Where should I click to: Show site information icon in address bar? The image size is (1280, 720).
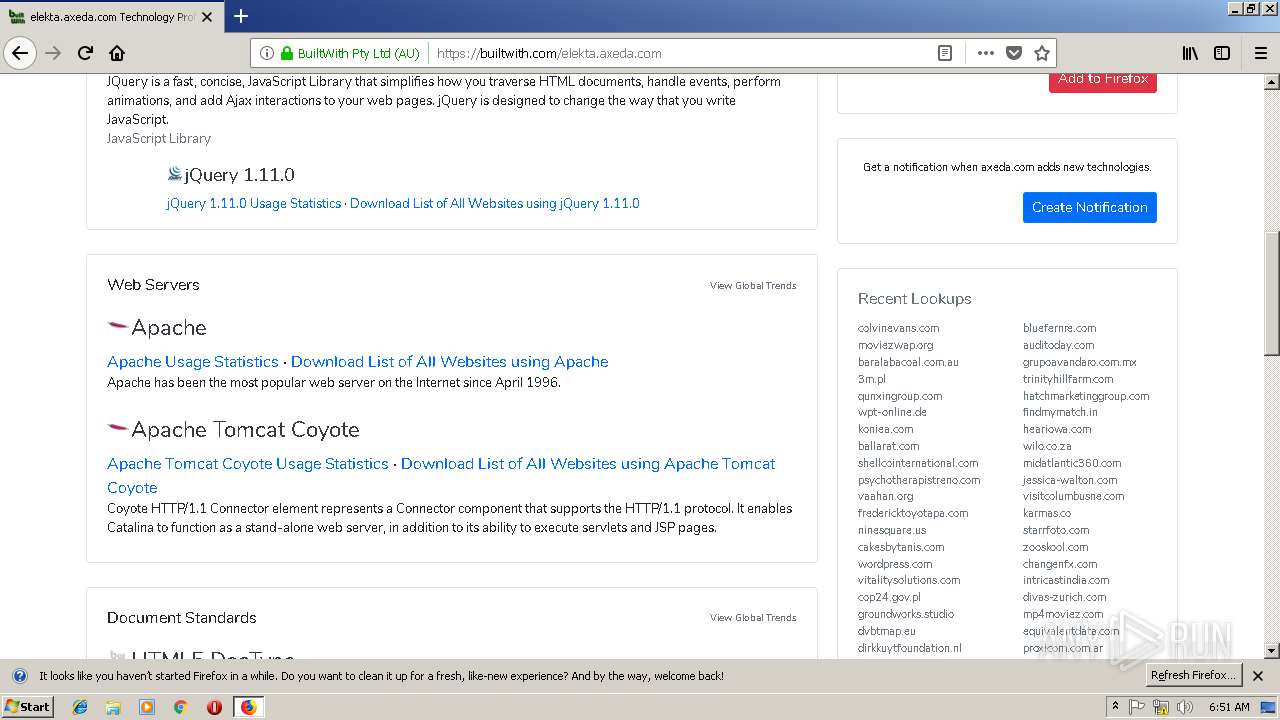(267, 53)
